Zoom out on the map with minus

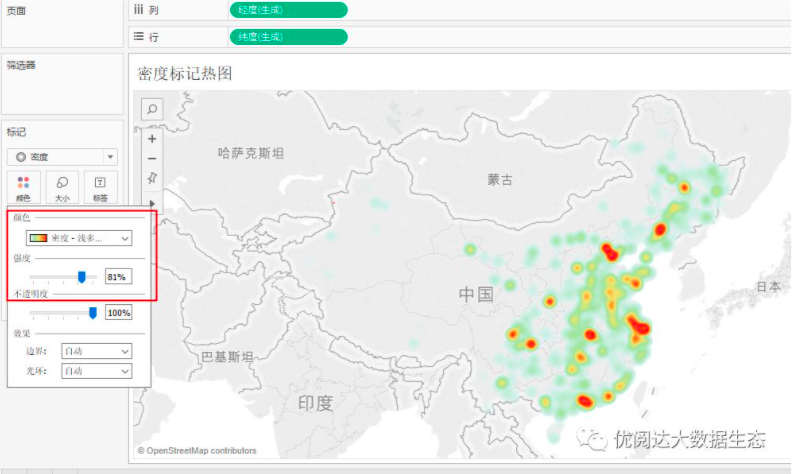152,158
